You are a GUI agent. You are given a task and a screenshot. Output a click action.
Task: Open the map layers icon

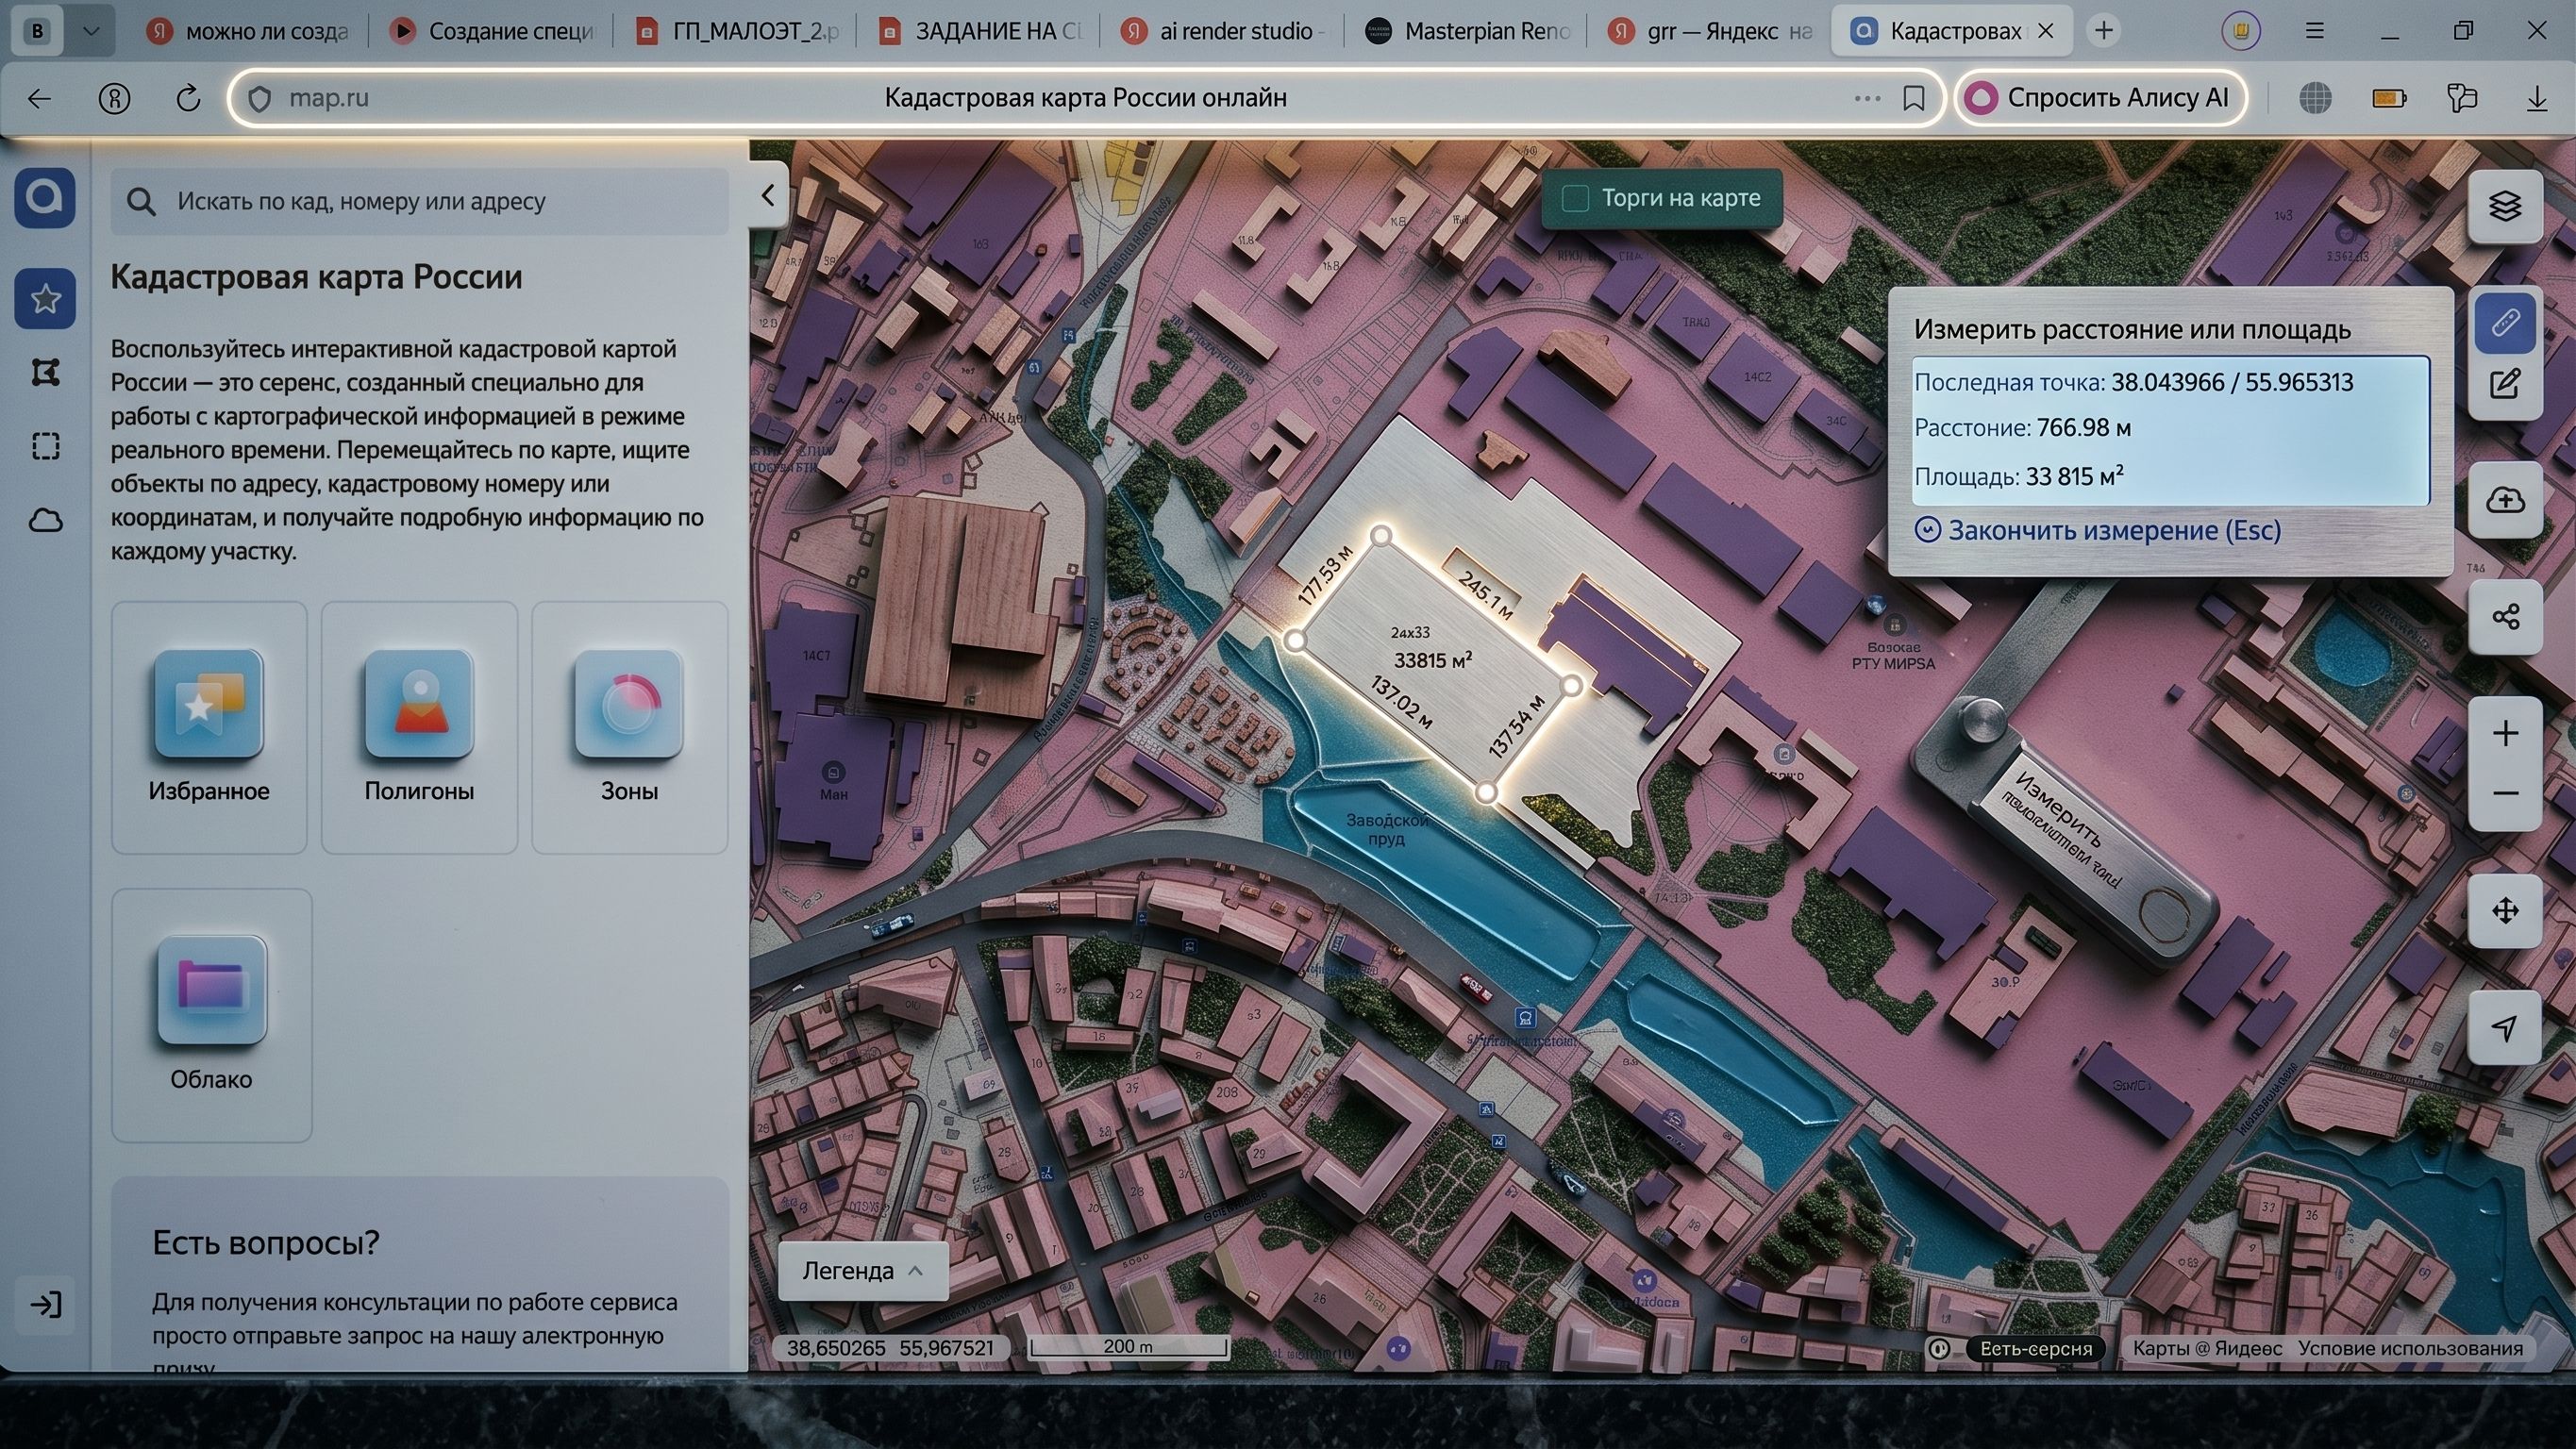(x=2504, y=206)
